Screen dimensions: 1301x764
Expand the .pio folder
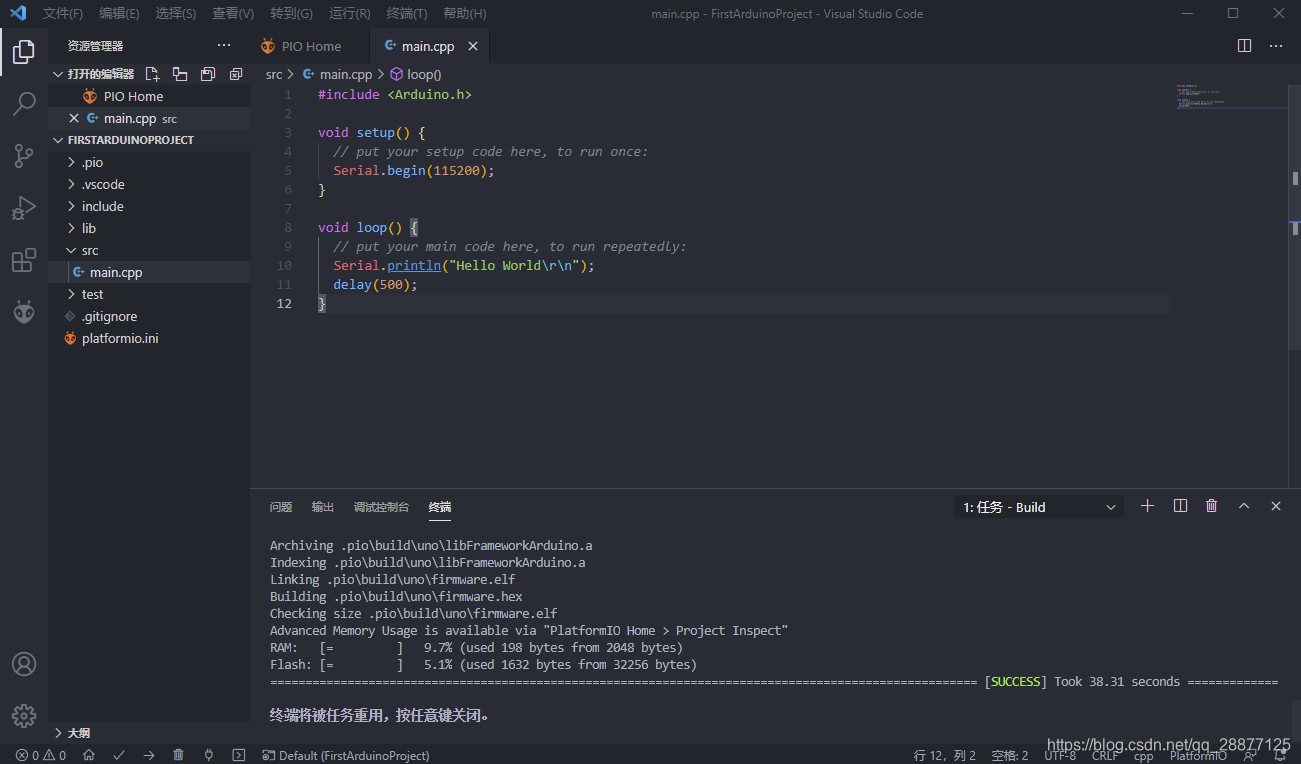pyautogui.click(x=71, y=162)
